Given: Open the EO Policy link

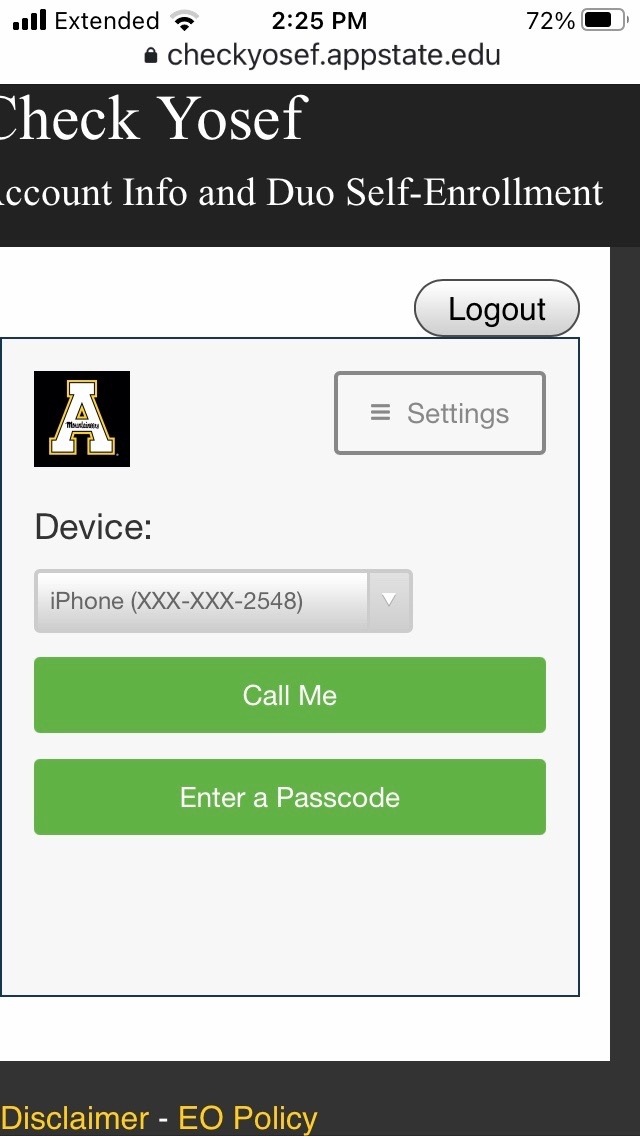Looking at the screenshot, I should click(246, 1117).
